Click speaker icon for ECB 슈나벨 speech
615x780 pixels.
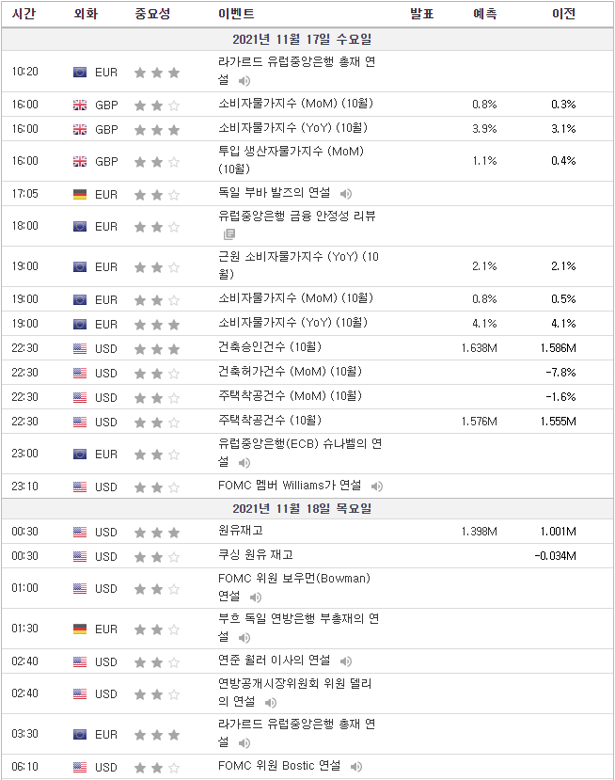pyautogui.click(x=244, y=463)
